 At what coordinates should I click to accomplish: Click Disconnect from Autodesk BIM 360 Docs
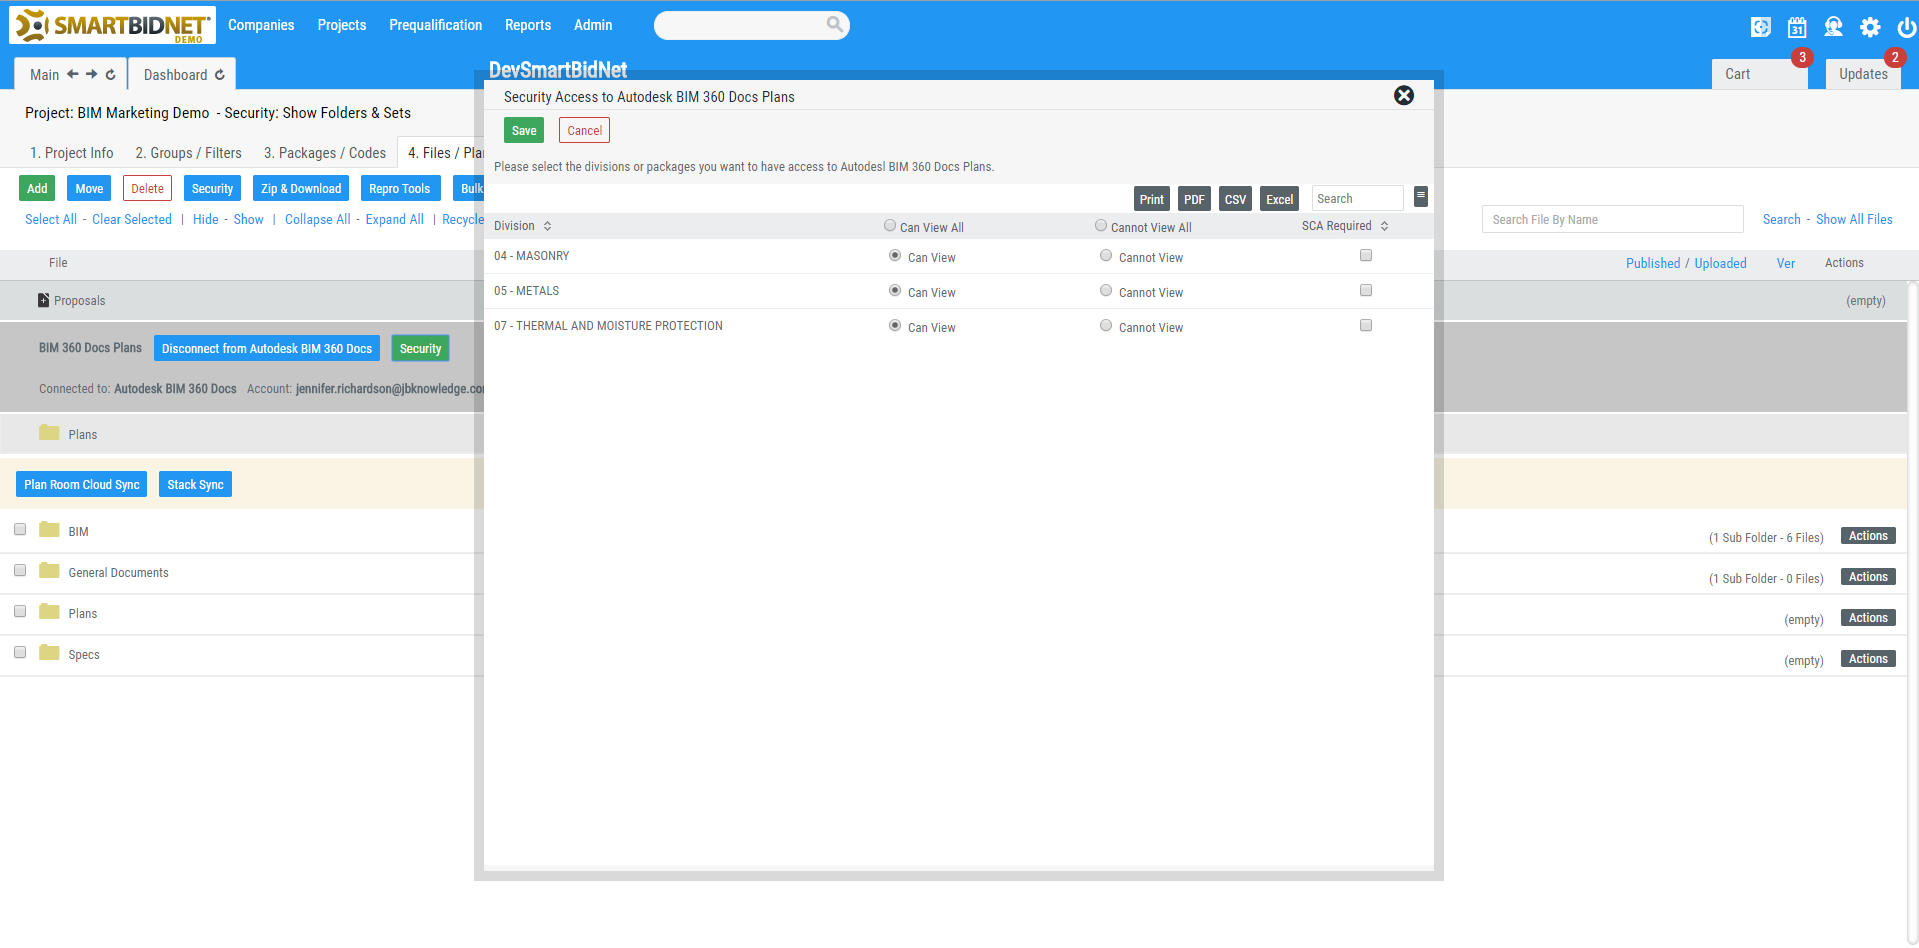coord(267,348)
